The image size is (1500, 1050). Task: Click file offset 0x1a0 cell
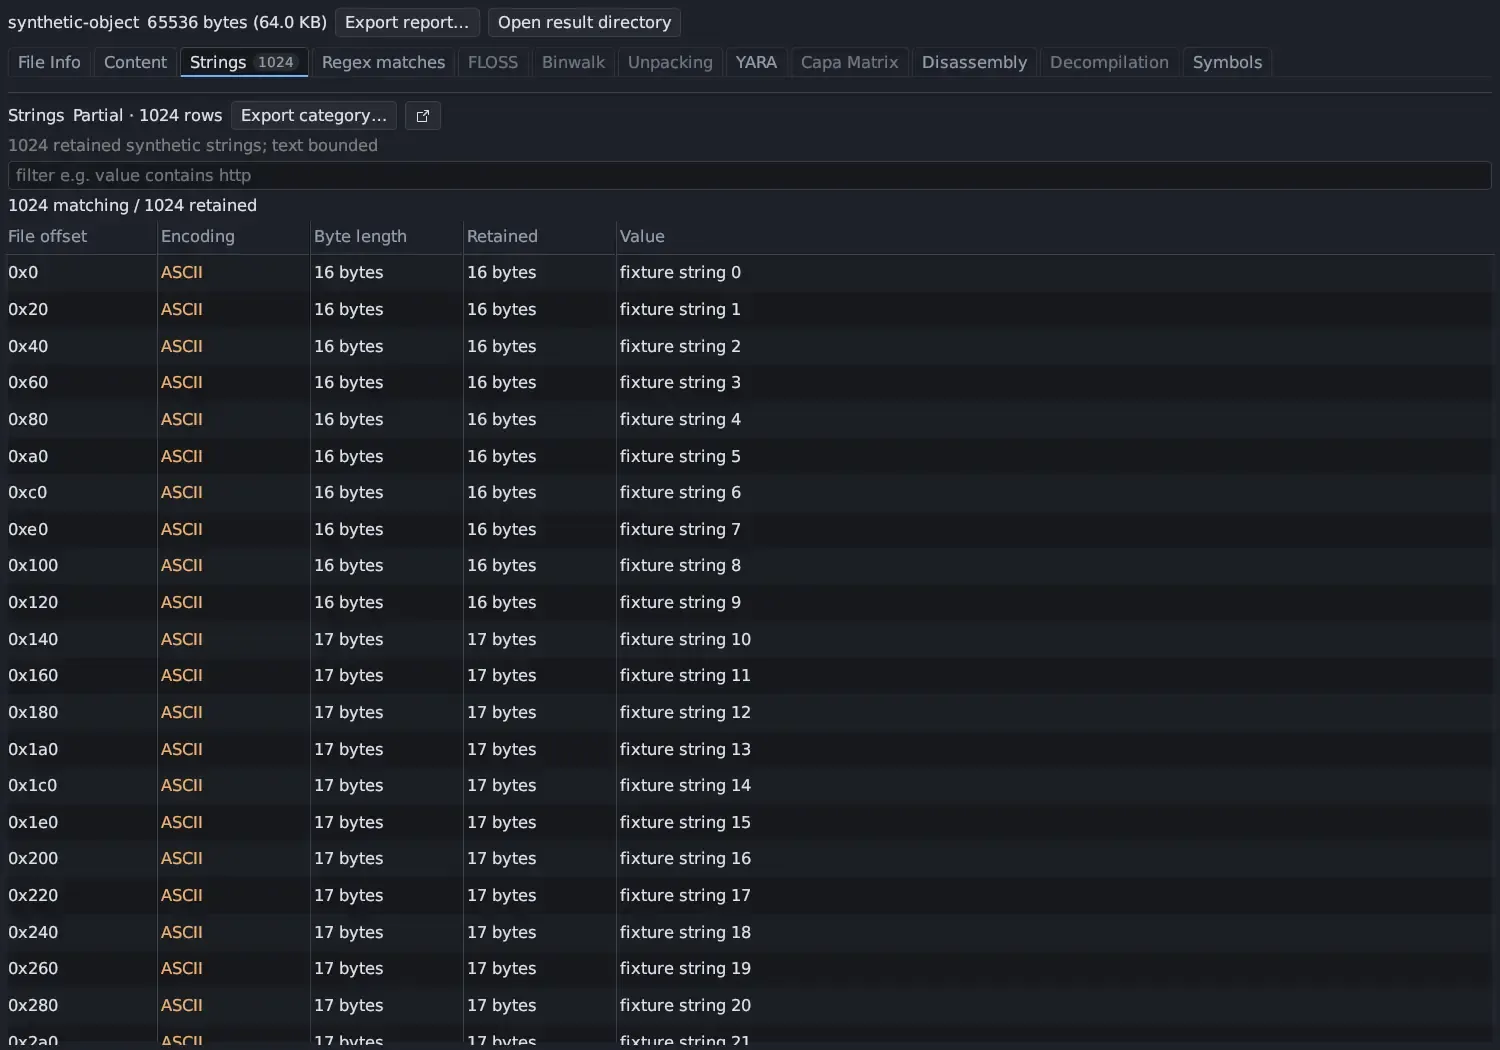[33, 749]
